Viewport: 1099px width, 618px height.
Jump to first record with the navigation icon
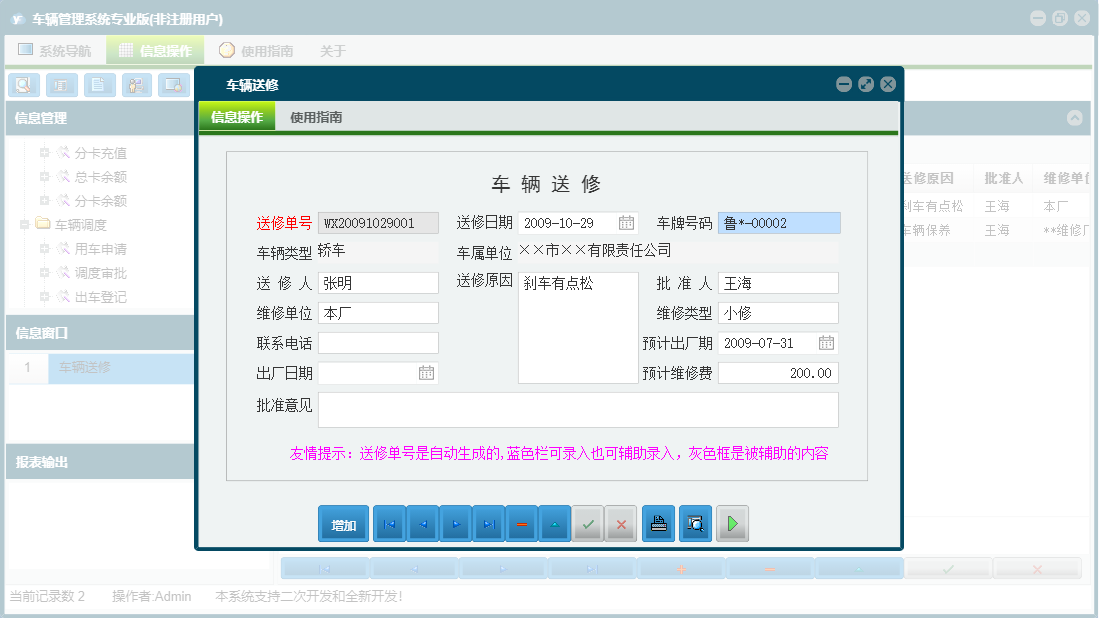[x=389, y=523]
